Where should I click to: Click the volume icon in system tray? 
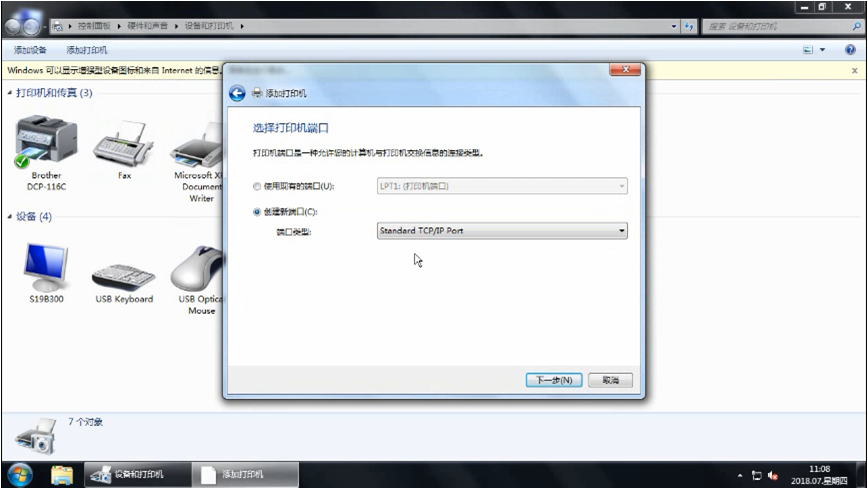(773, 476)
